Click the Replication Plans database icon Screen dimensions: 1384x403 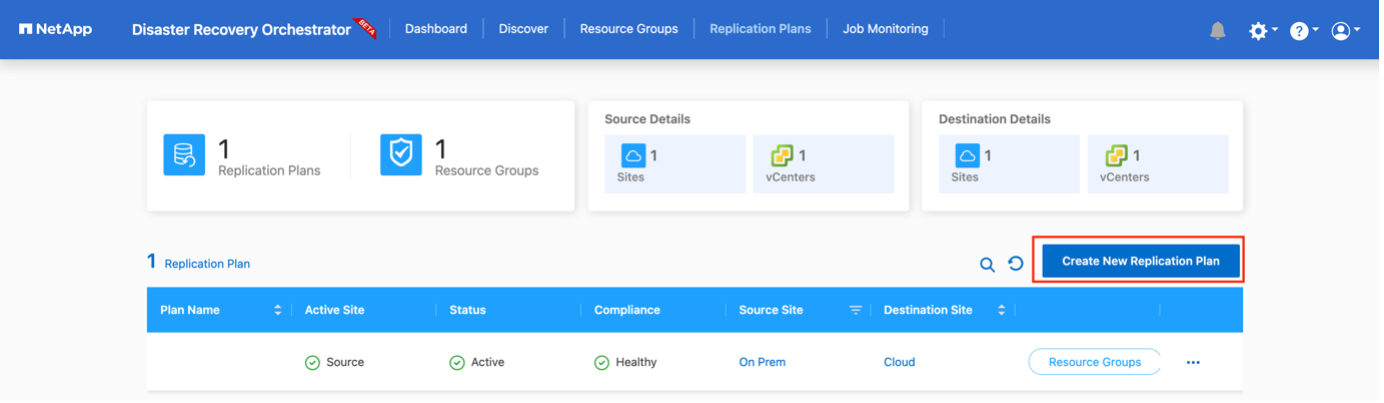[184, 155]
